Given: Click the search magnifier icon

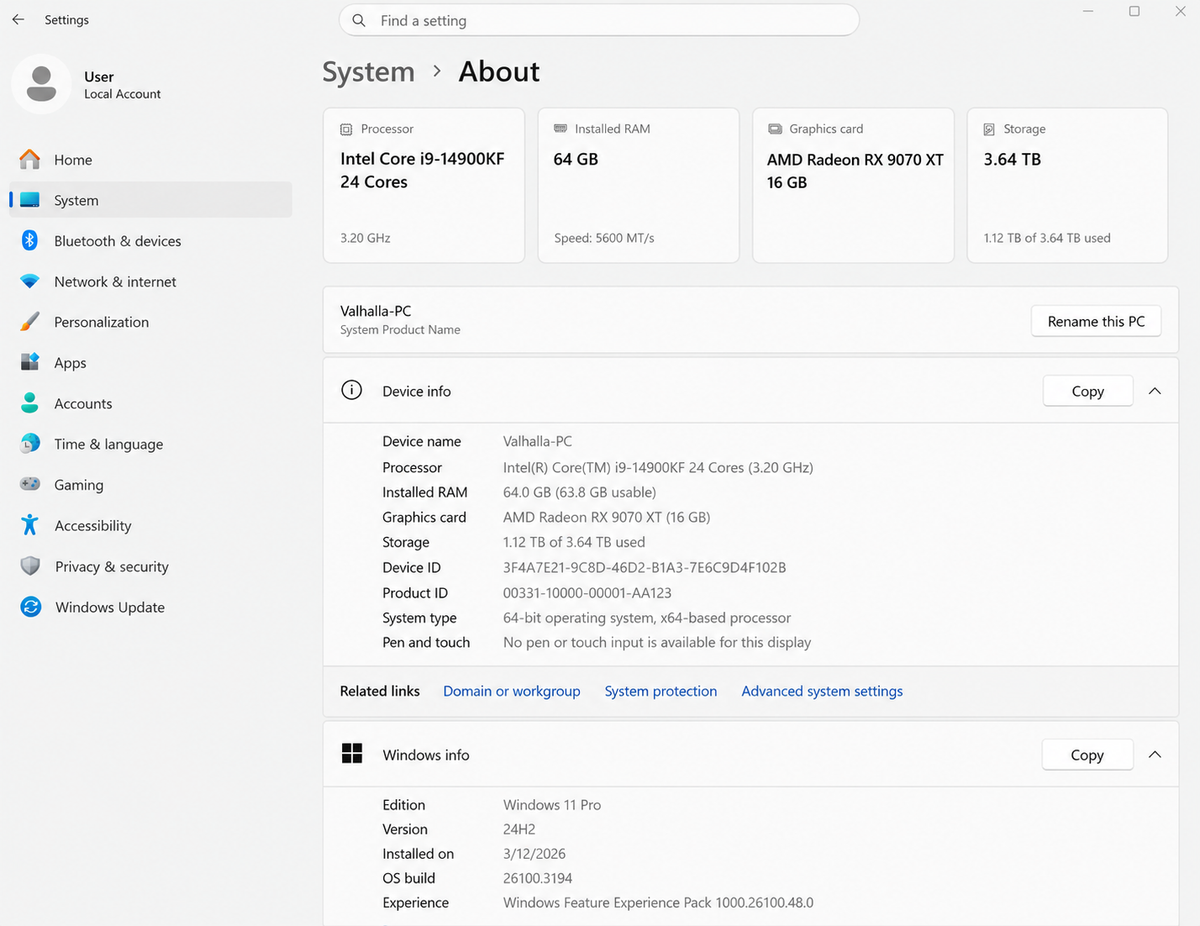Looking at the screenshot, I should tap(360, 20).
